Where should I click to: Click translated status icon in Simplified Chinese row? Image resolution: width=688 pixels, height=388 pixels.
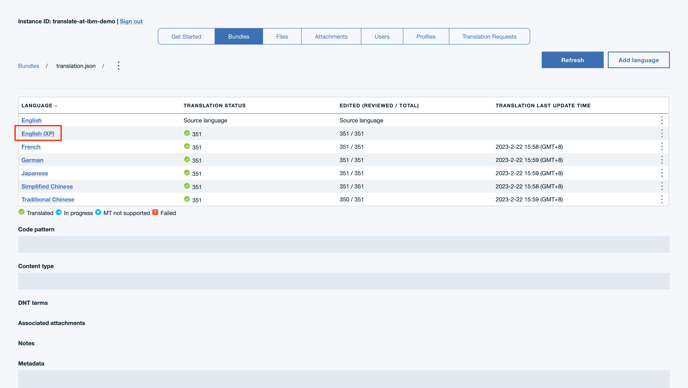(x=187, y=186)
